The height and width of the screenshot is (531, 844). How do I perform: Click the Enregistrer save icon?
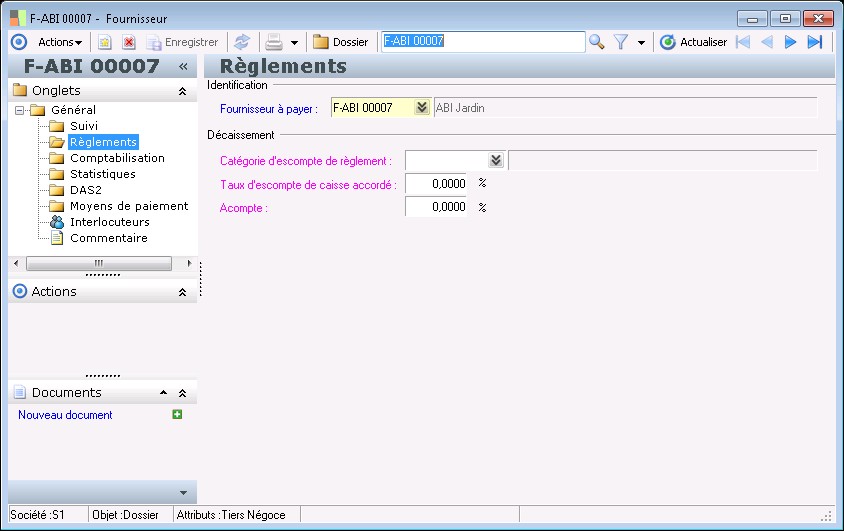[x=154, y=43]
